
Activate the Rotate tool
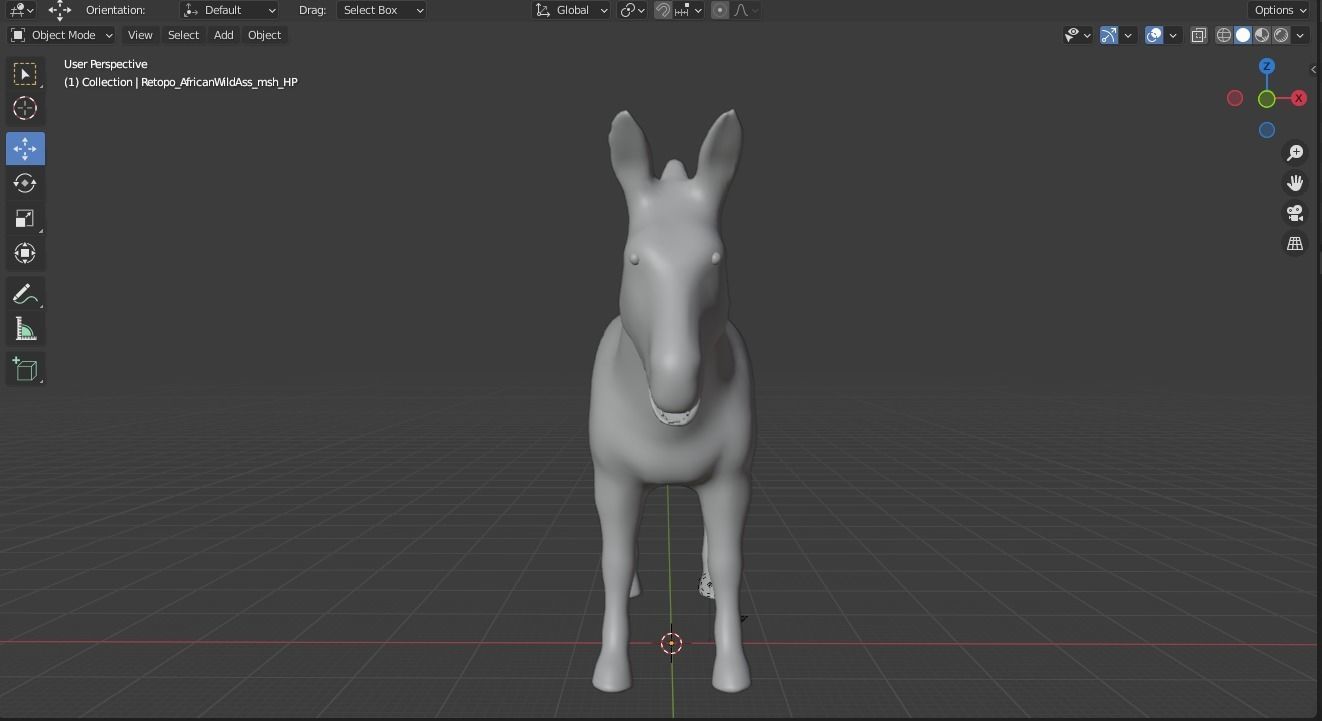pyautogui.click(x=25, y=183)
